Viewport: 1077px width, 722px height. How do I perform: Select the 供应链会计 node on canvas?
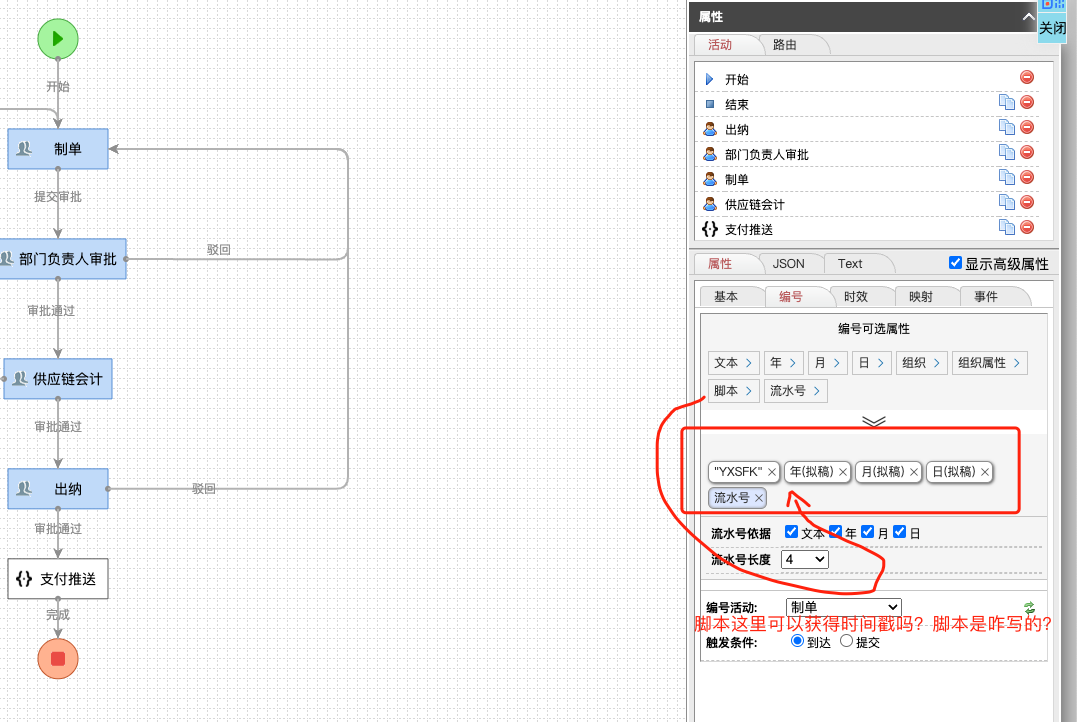[x=58, y=379]
